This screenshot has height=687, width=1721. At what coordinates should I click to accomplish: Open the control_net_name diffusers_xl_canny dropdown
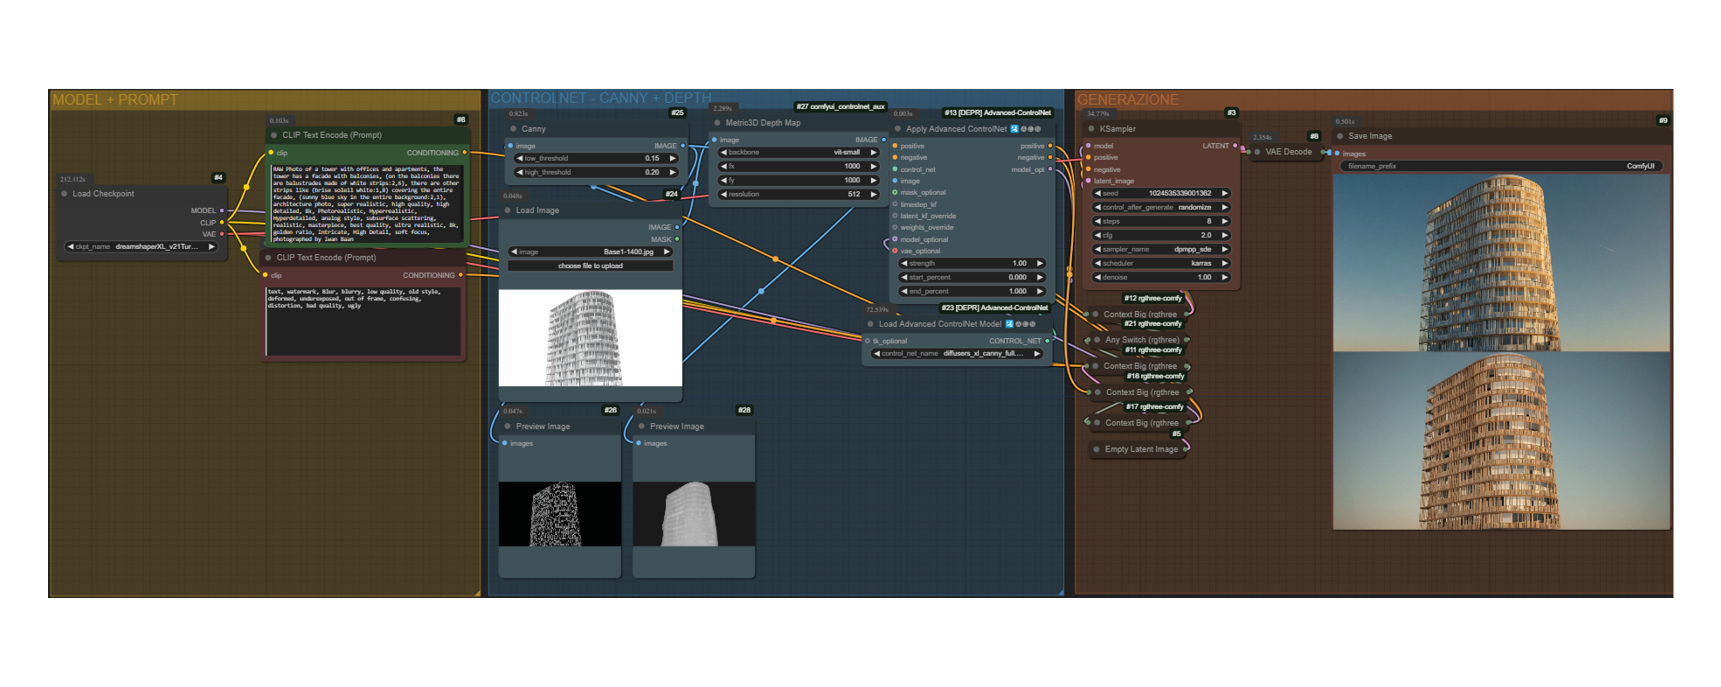click(x=957, y=353)
